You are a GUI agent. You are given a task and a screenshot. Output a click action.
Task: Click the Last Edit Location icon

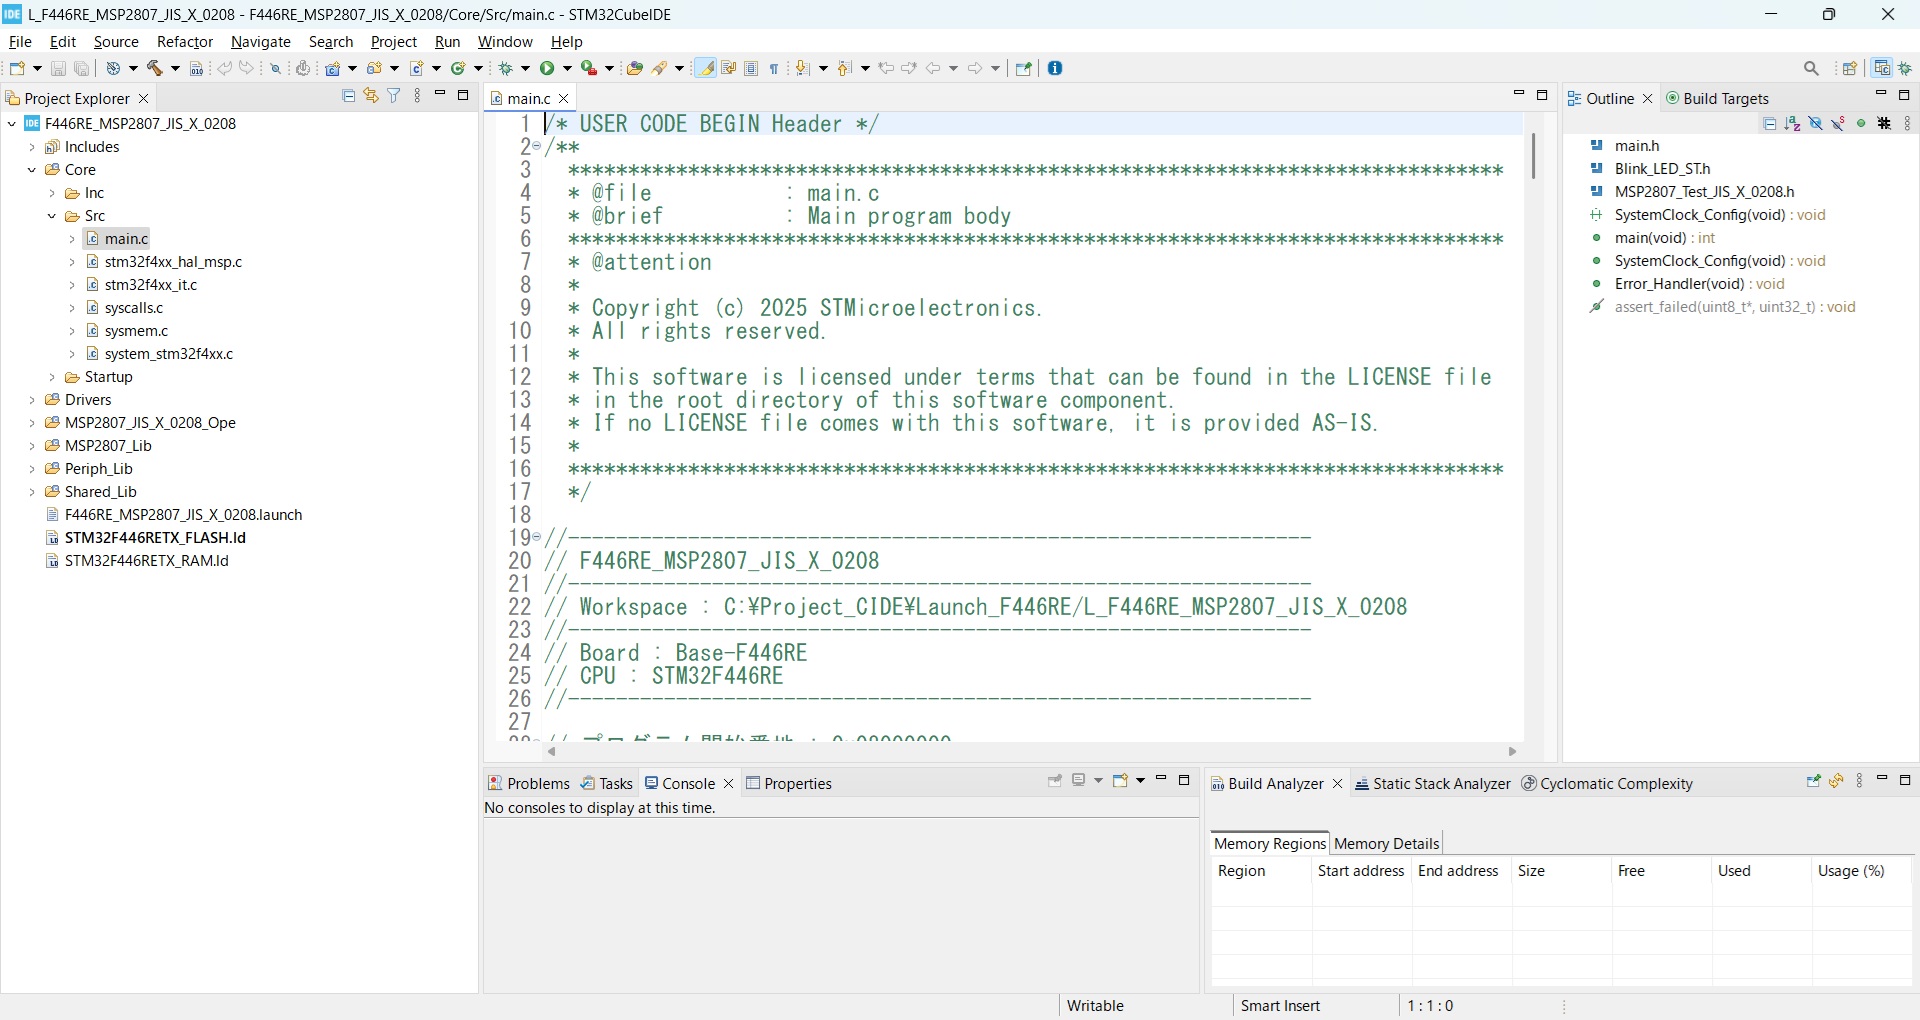click(x=887, y=69)
